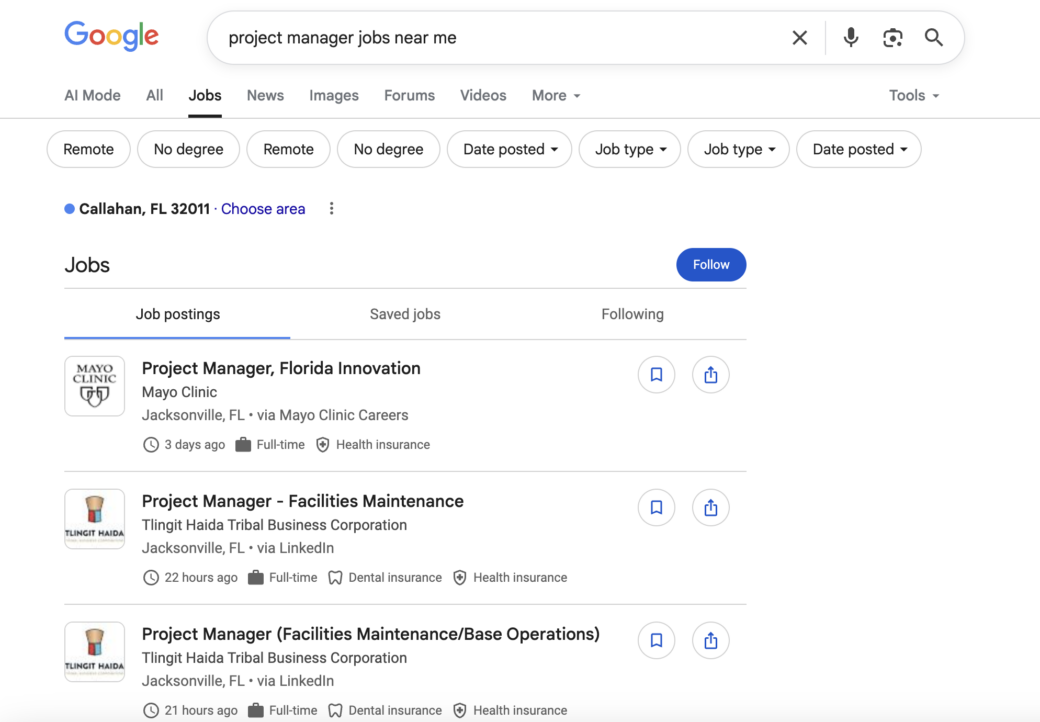Open the Saved jobs tab
Screen dimensions: 1040x722
(405, 314)
